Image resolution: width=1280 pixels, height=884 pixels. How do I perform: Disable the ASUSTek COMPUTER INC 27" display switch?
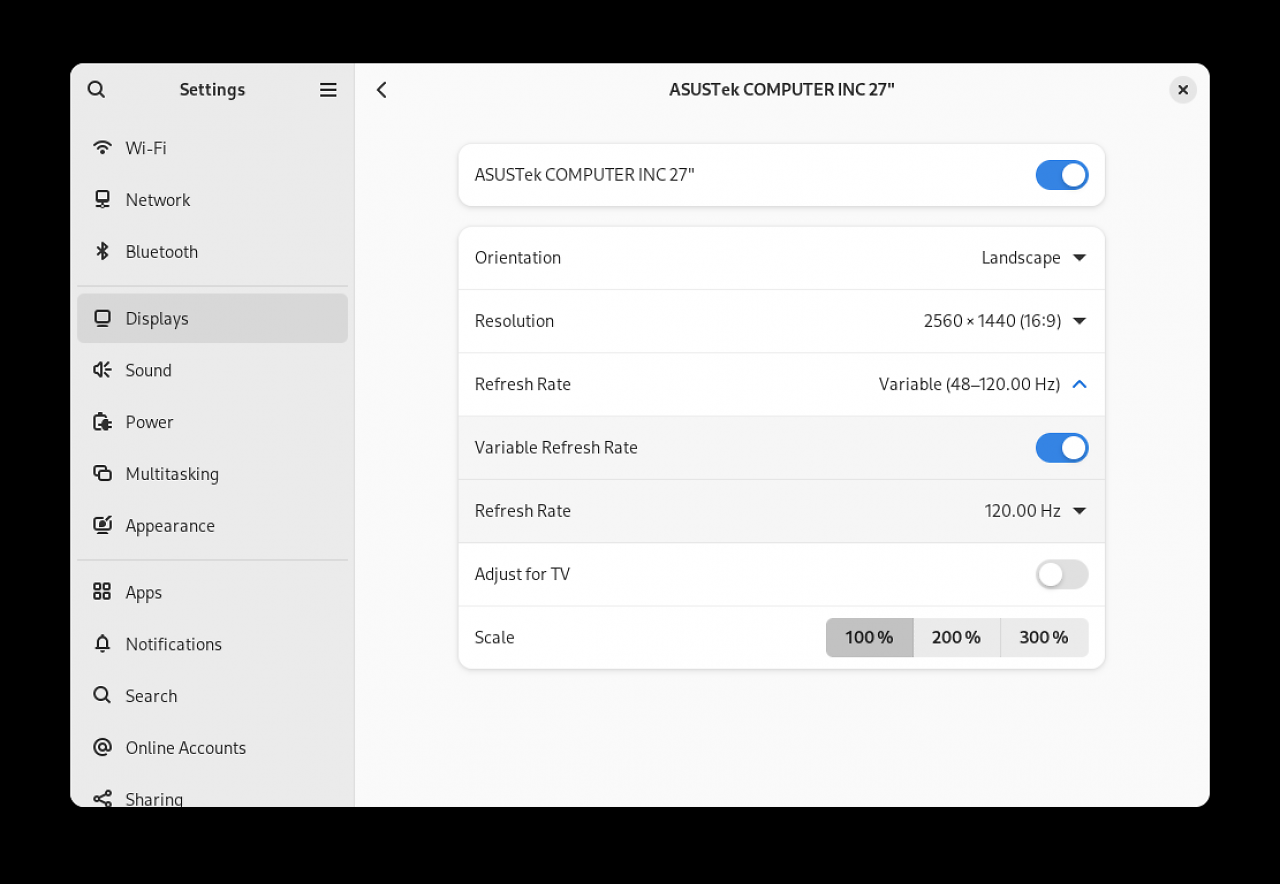point(1062,175)
